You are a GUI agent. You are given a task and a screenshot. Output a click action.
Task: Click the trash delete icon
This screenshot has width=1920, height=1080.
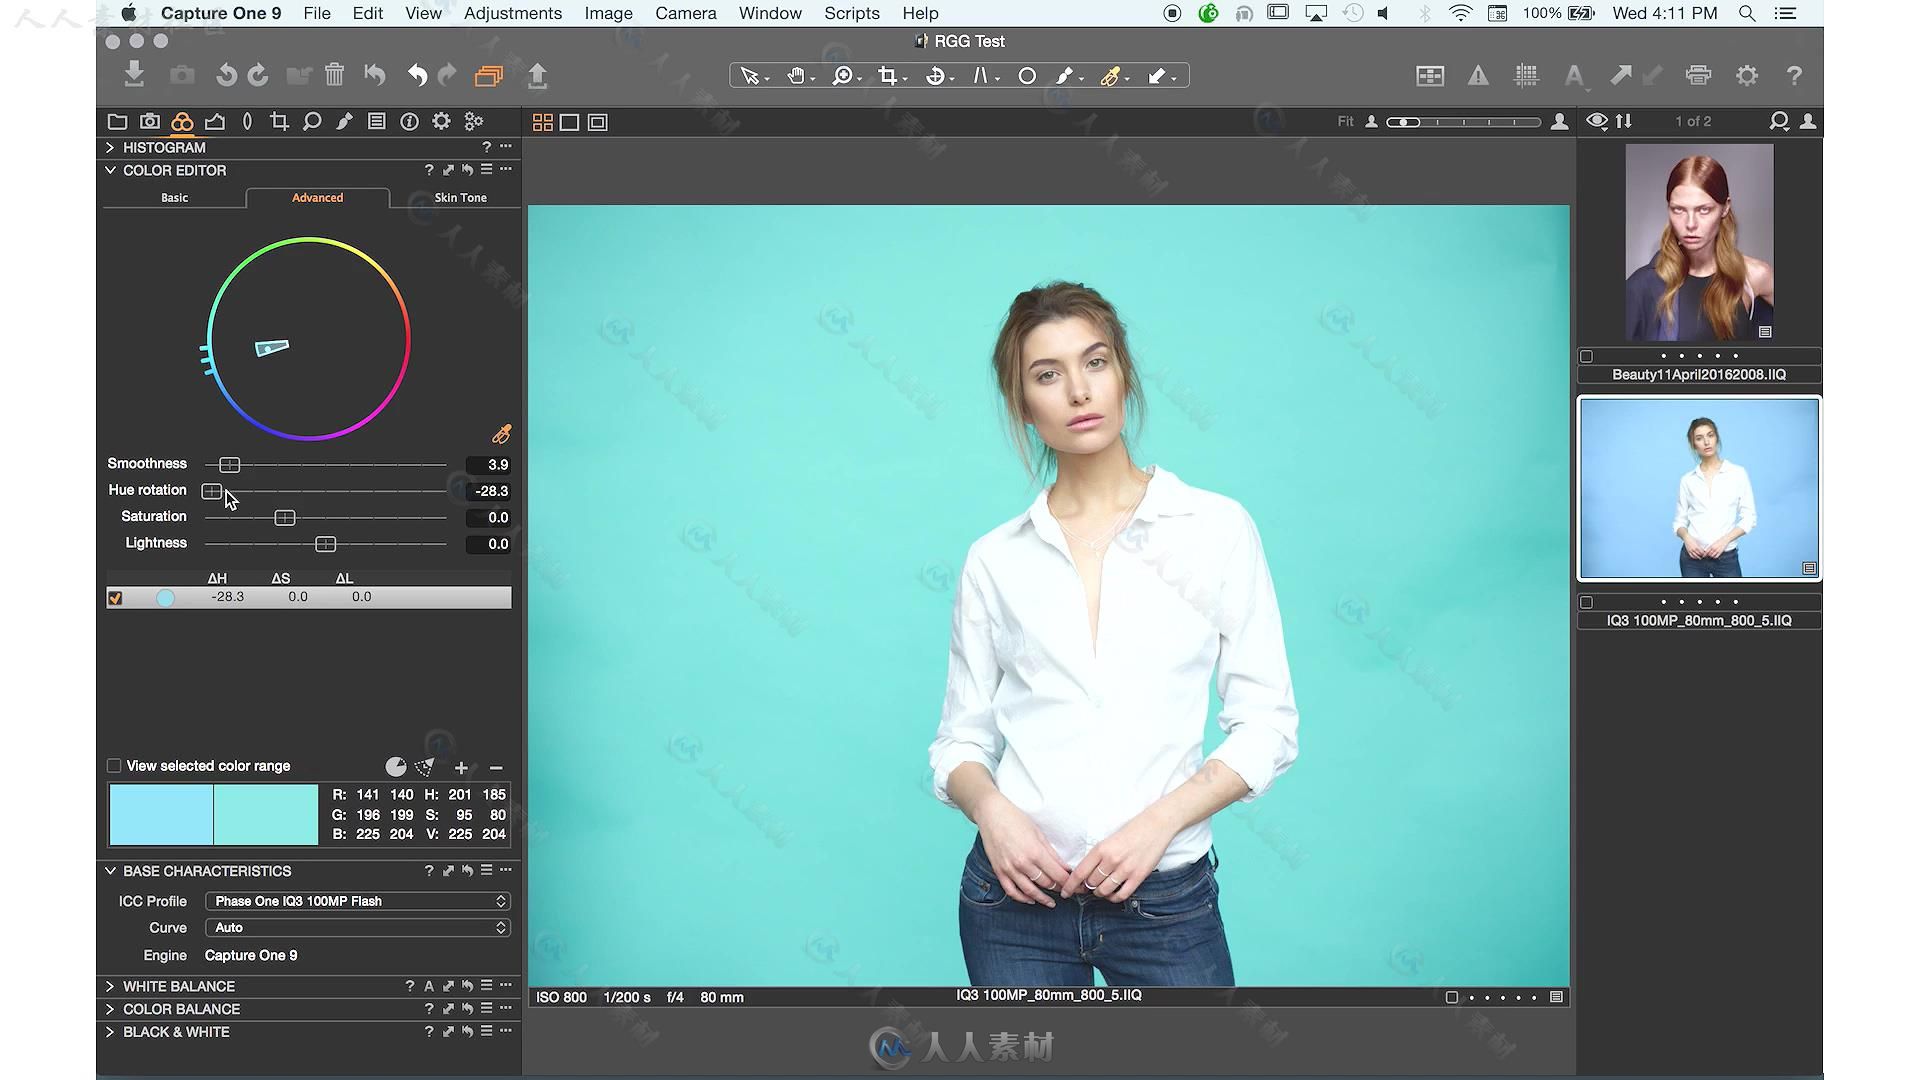(x=335, y=75)
